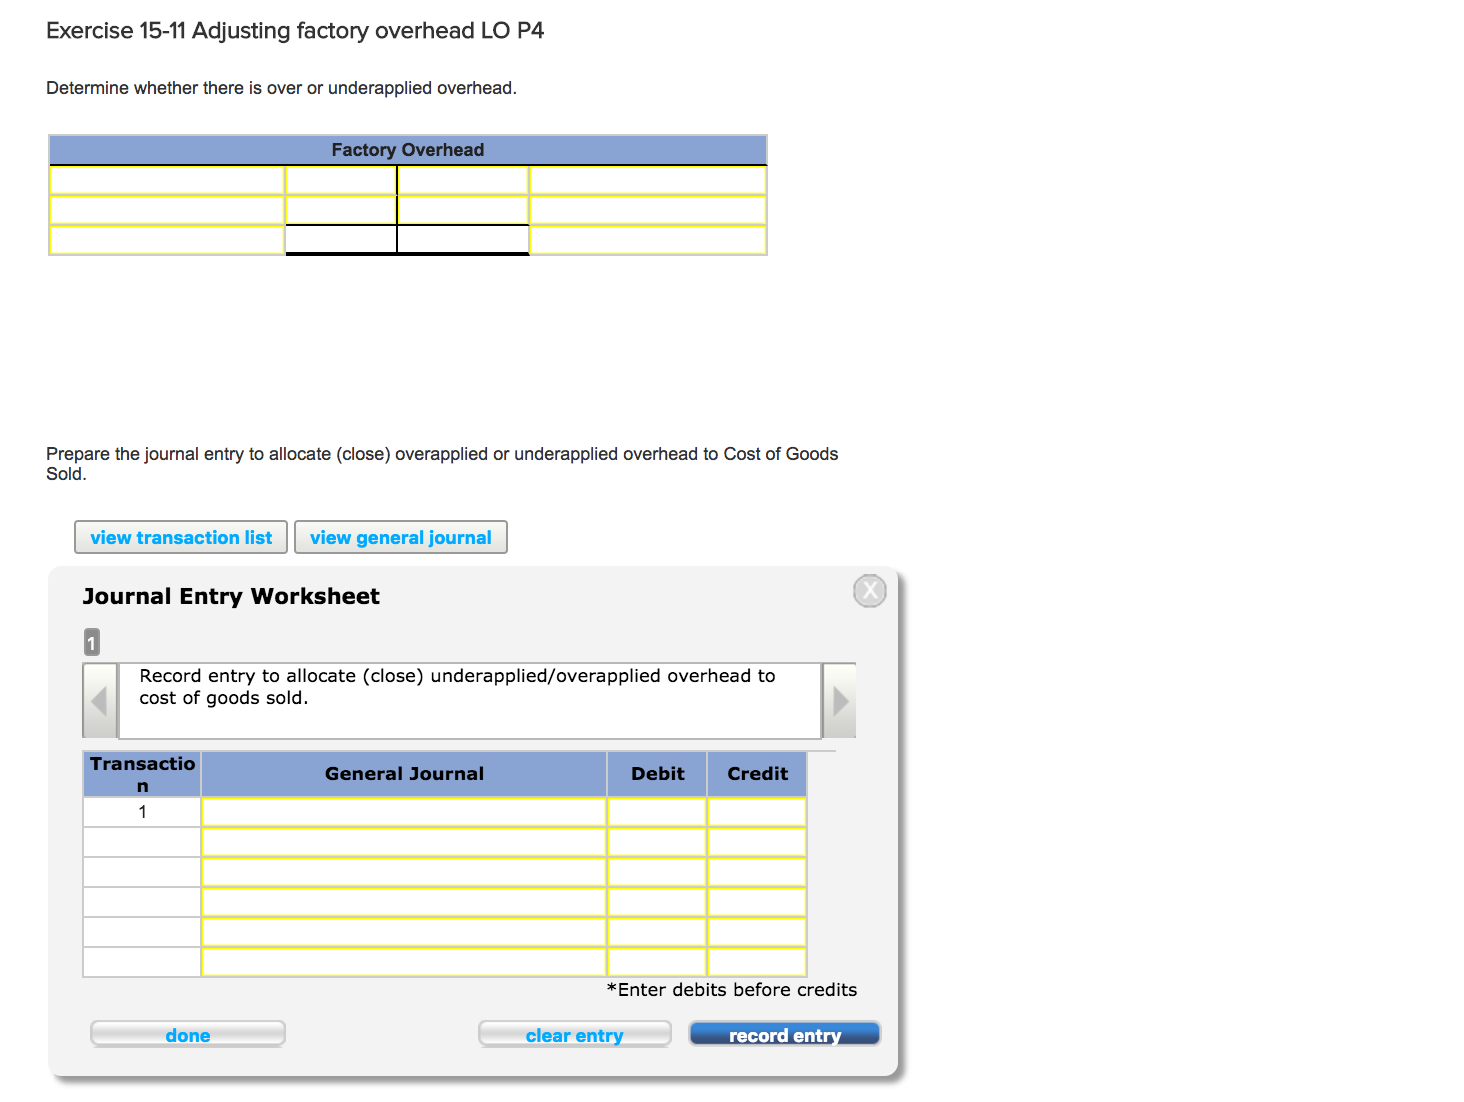
Task: Close the Journal Entry Worksheet with X icon
Action: tap(869, 591)
